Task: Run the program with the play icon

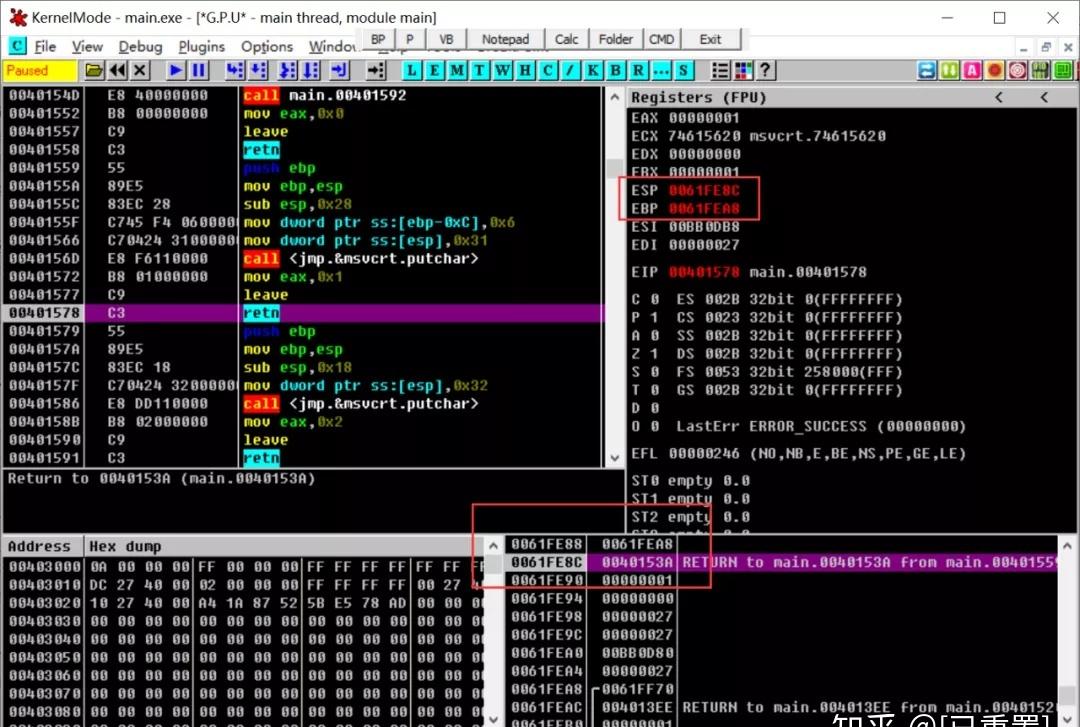Action: 176,70
